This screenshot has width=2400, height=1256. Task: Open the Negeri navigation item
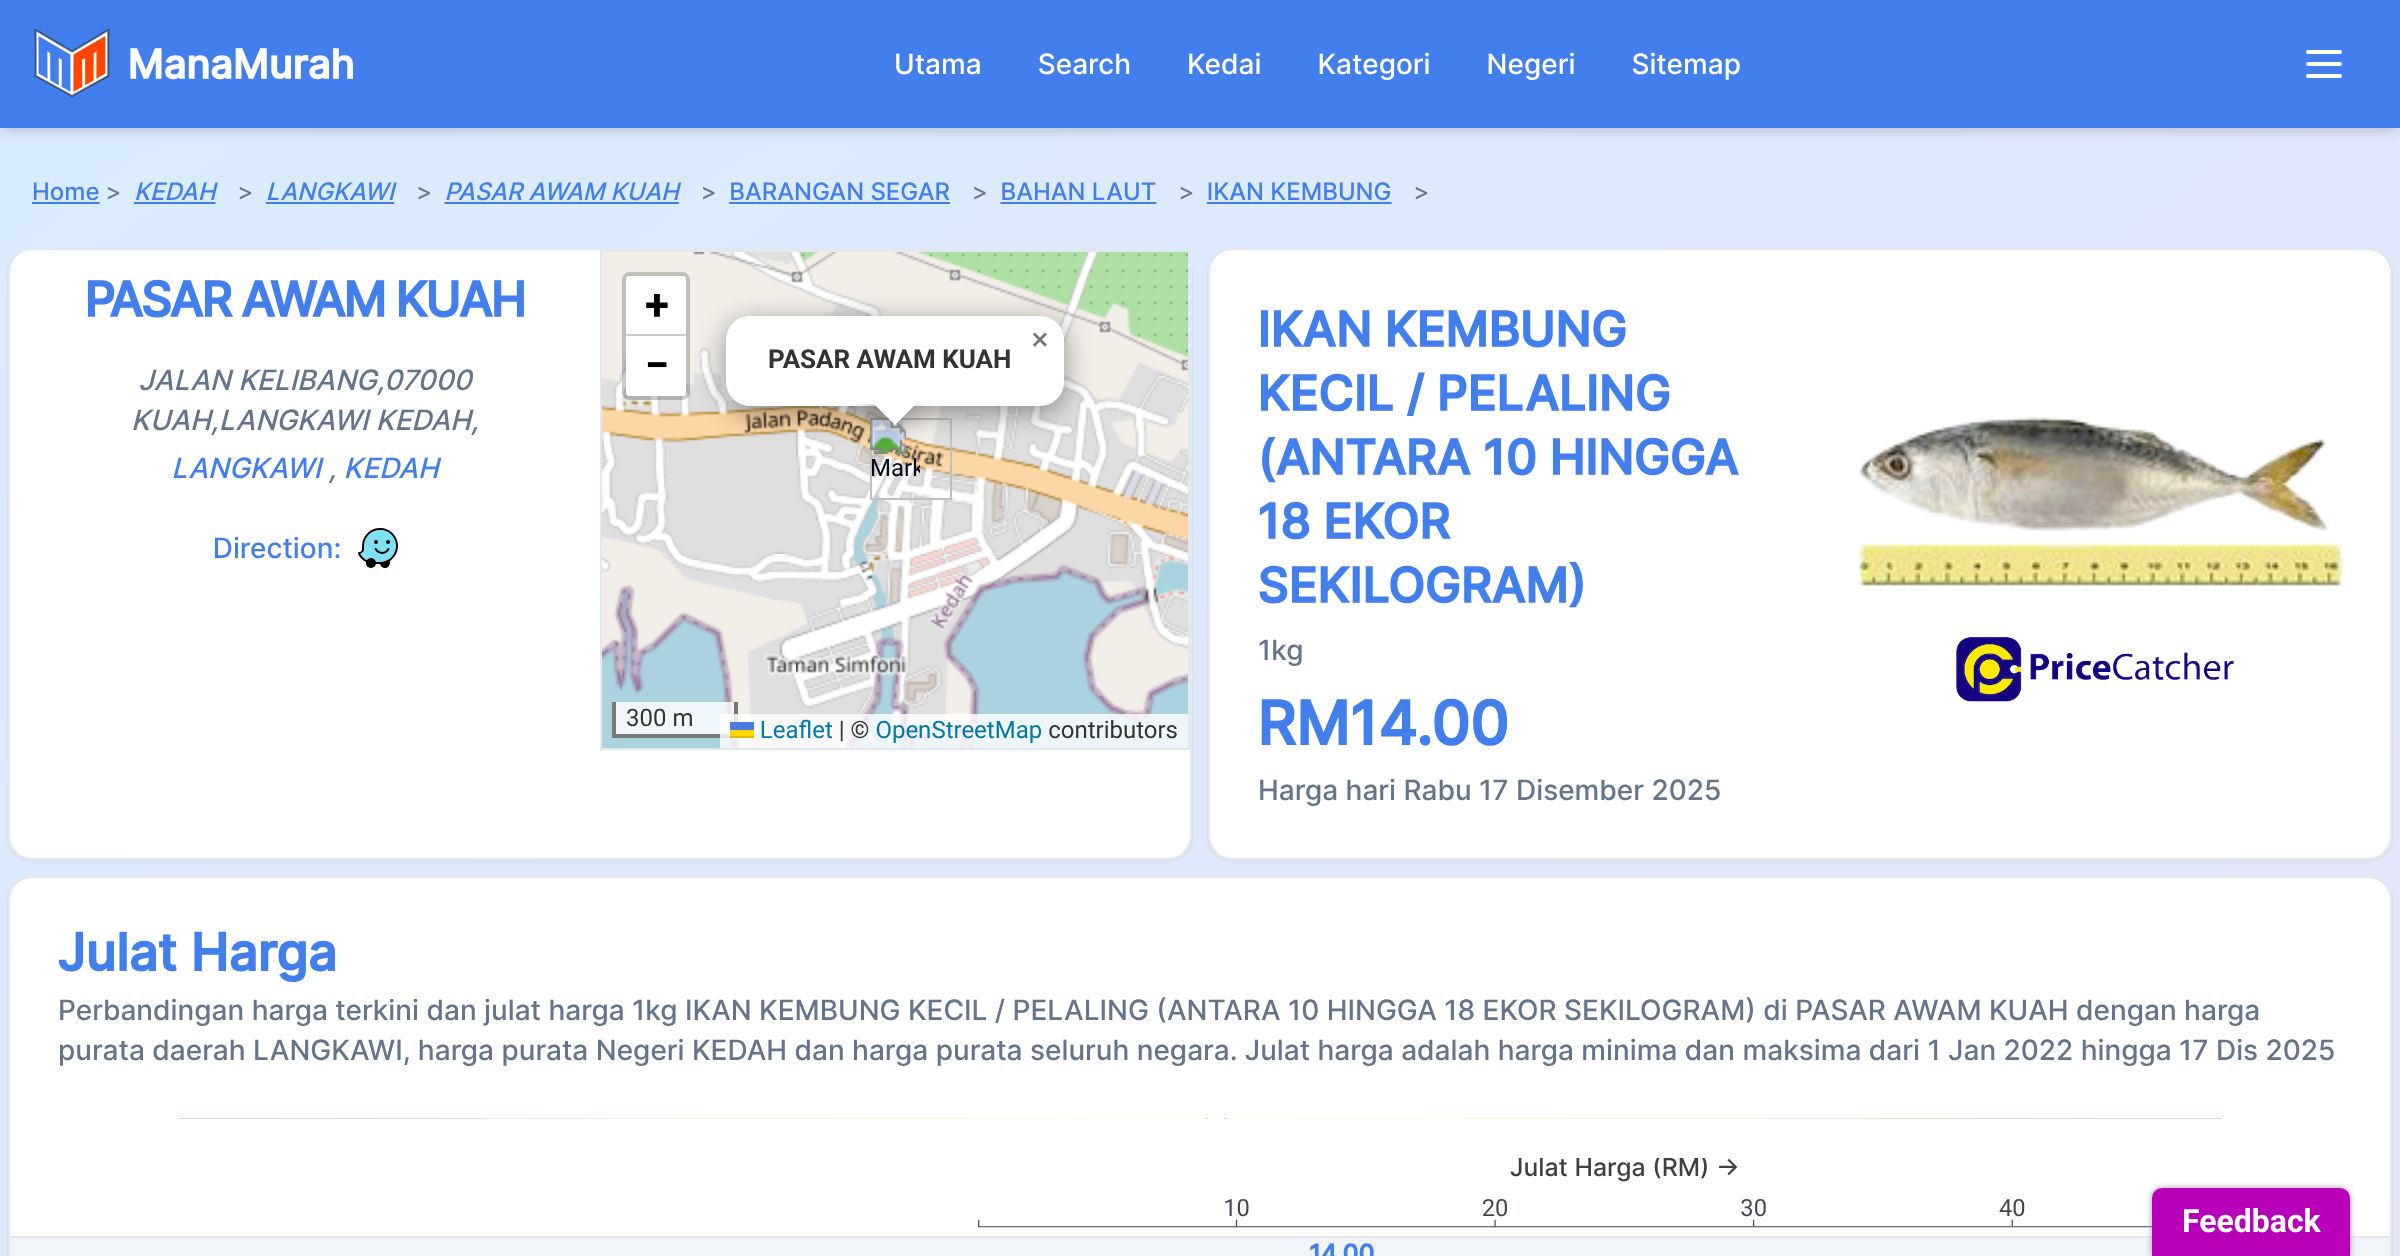[x=1530, y=64]
